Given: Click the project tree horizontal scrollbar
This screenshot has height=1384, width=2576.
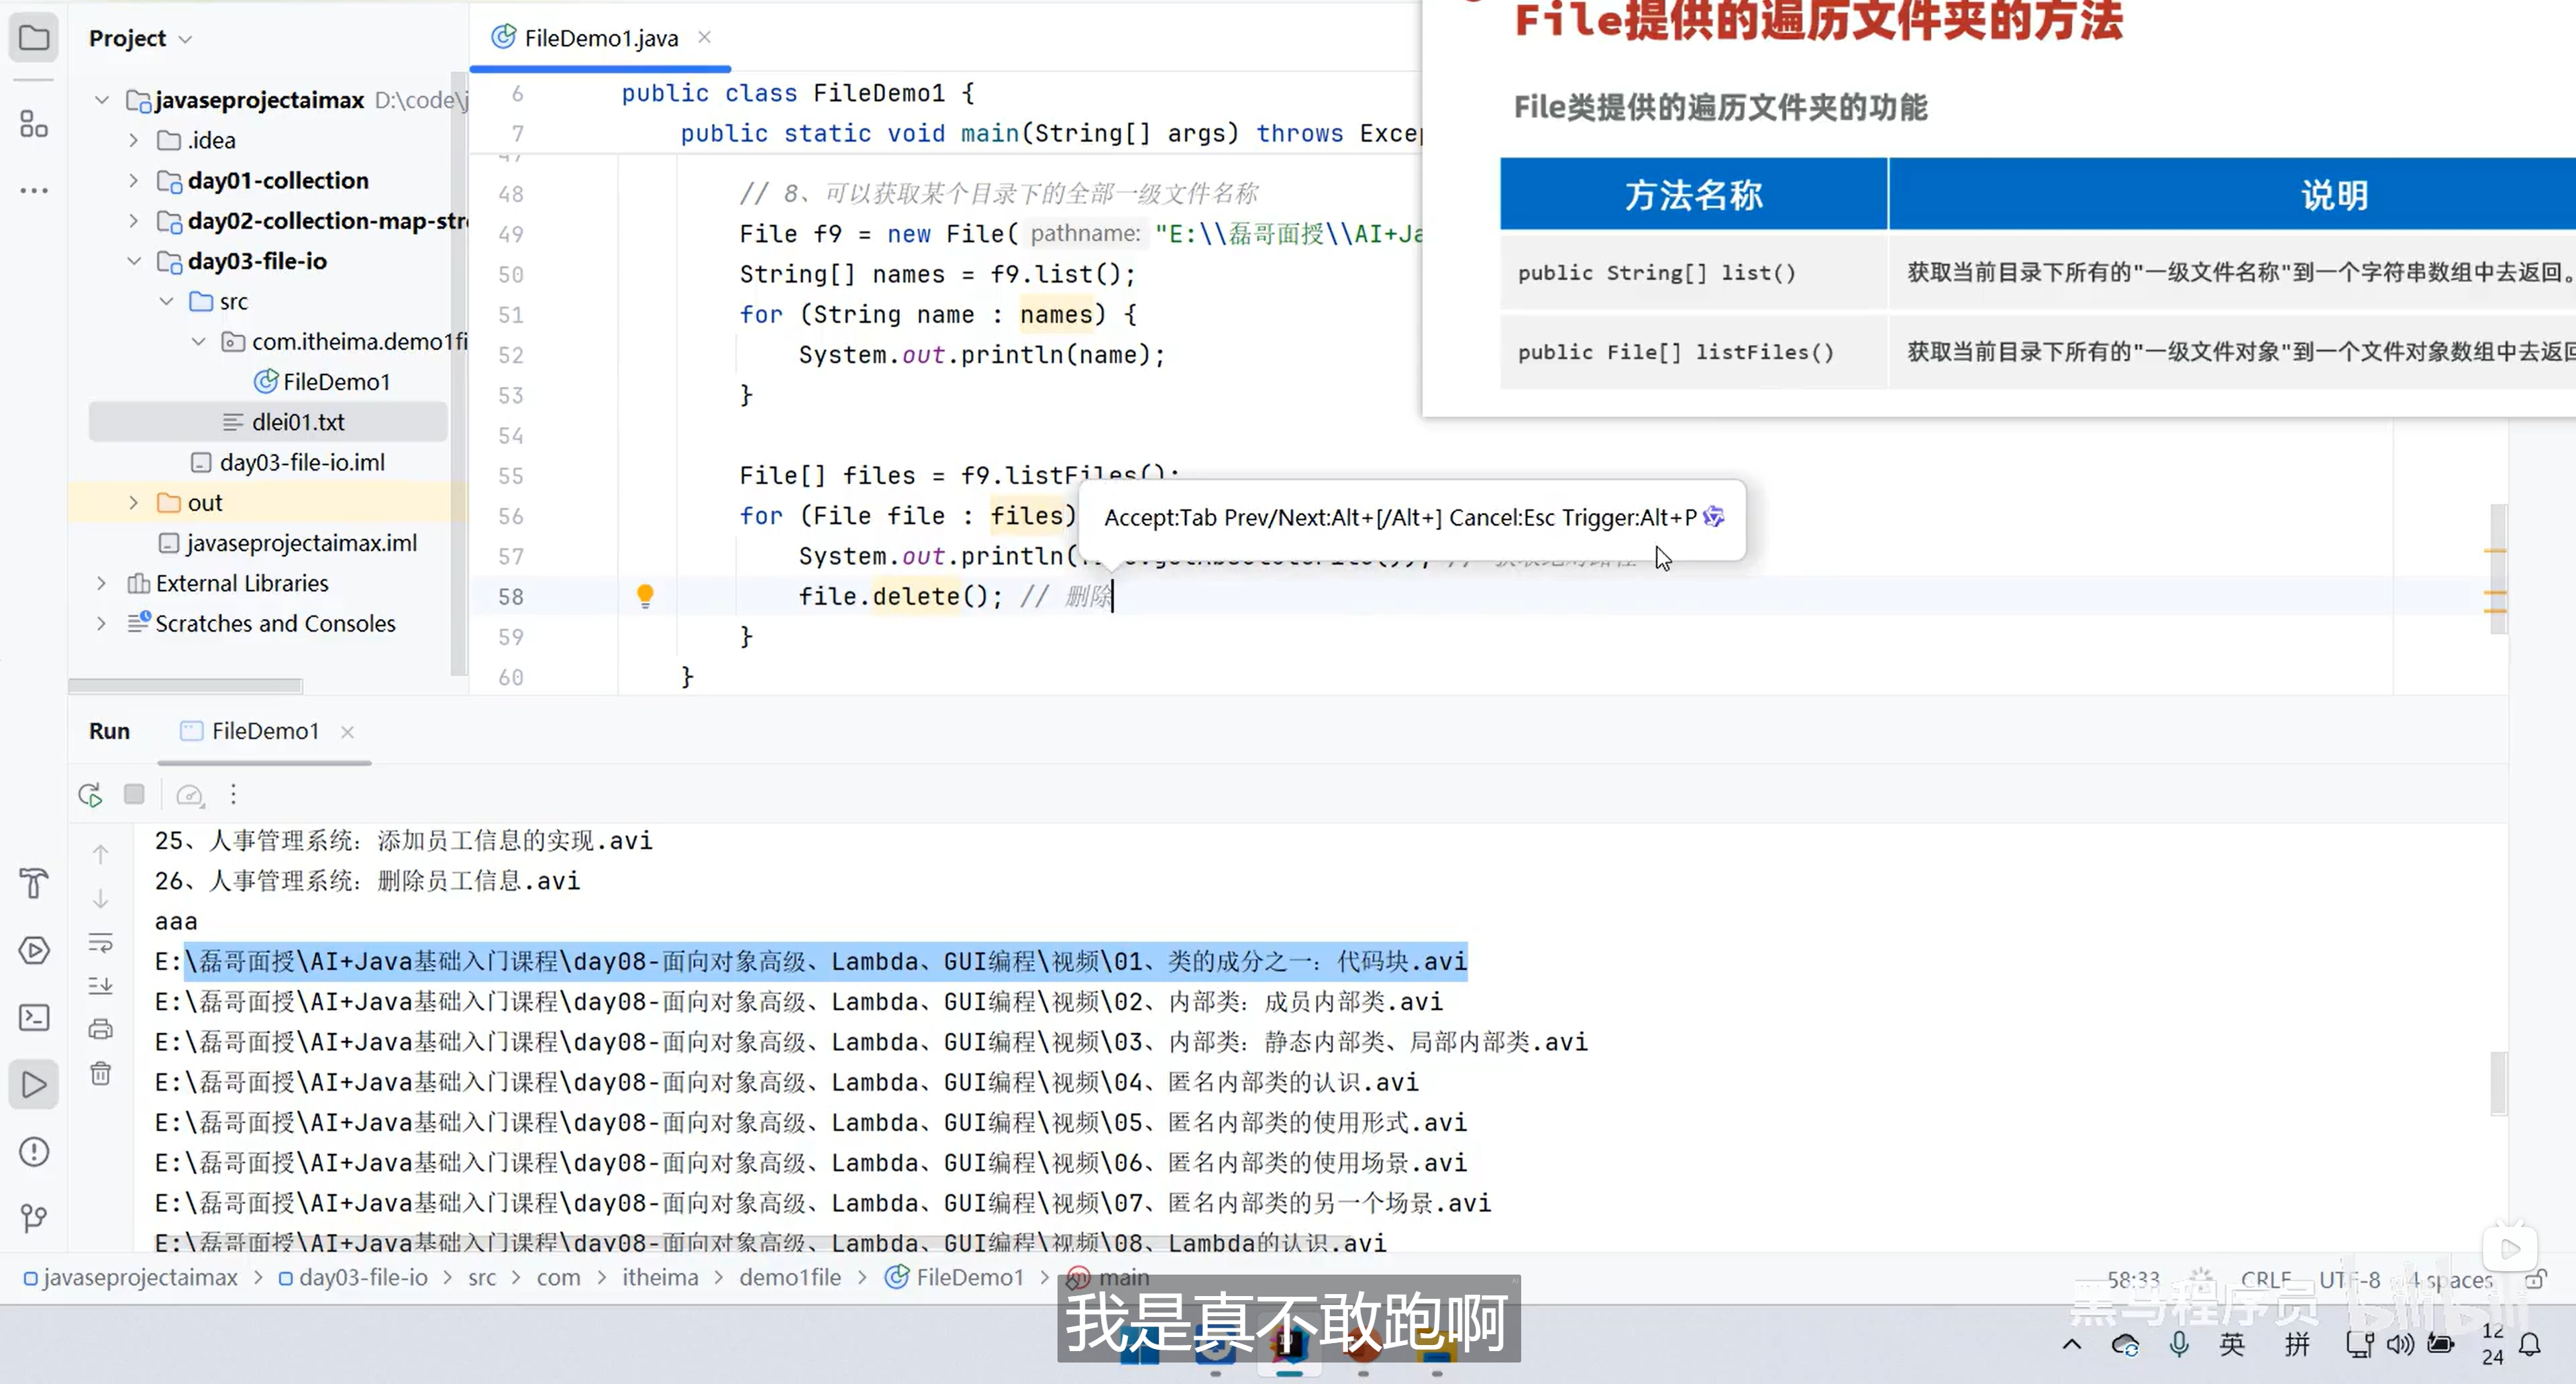Looking at the screenshot, I should [185, 686].
